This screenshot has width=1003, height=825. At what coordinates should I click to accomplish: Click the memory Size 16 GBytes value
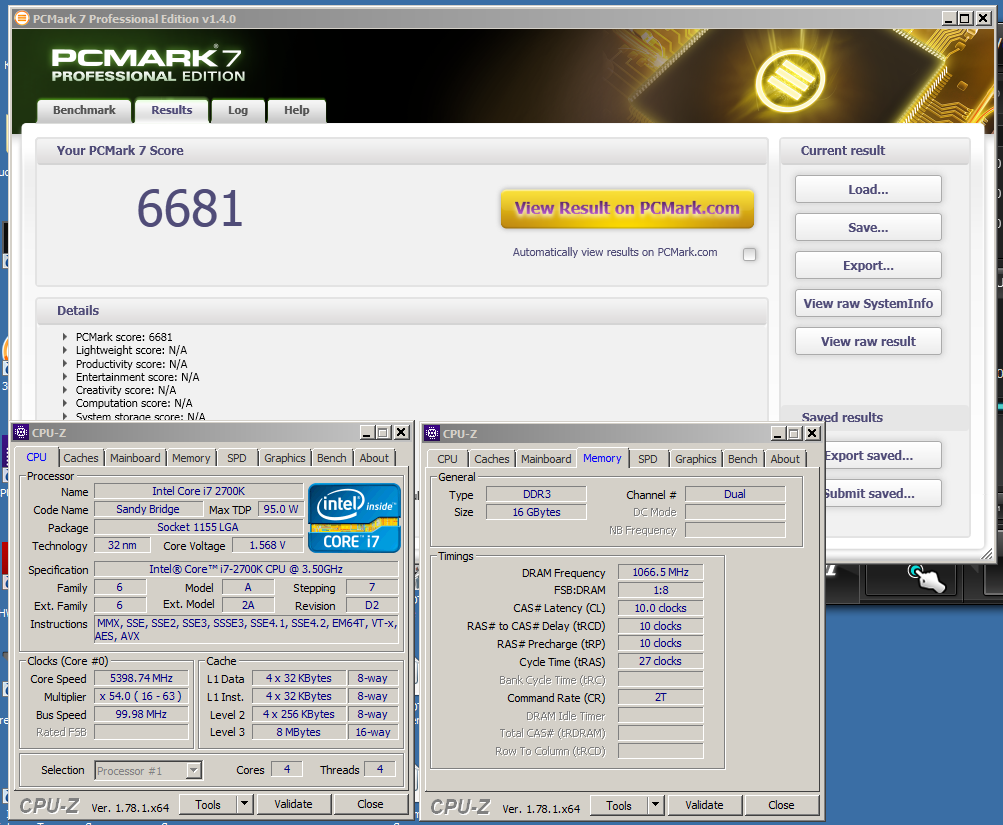click(x=536, y=512)
